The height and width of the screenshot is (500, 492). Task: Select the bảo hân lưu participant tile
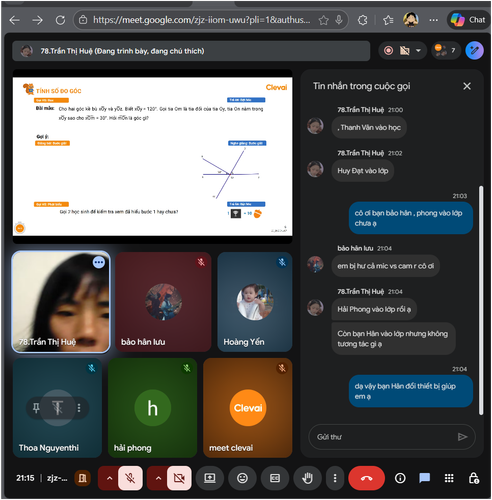pyautogui.click(x=163, y=302)
